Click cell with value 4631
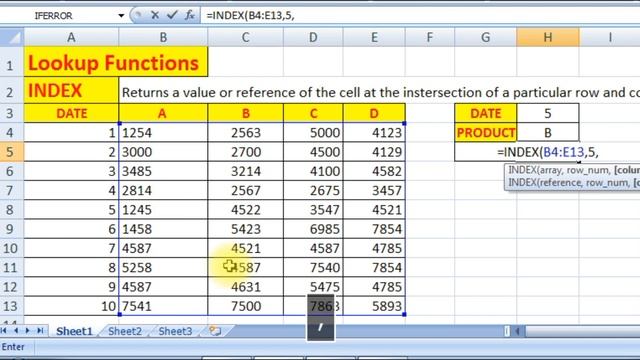The image size is (640, 360). pos(245,287)
